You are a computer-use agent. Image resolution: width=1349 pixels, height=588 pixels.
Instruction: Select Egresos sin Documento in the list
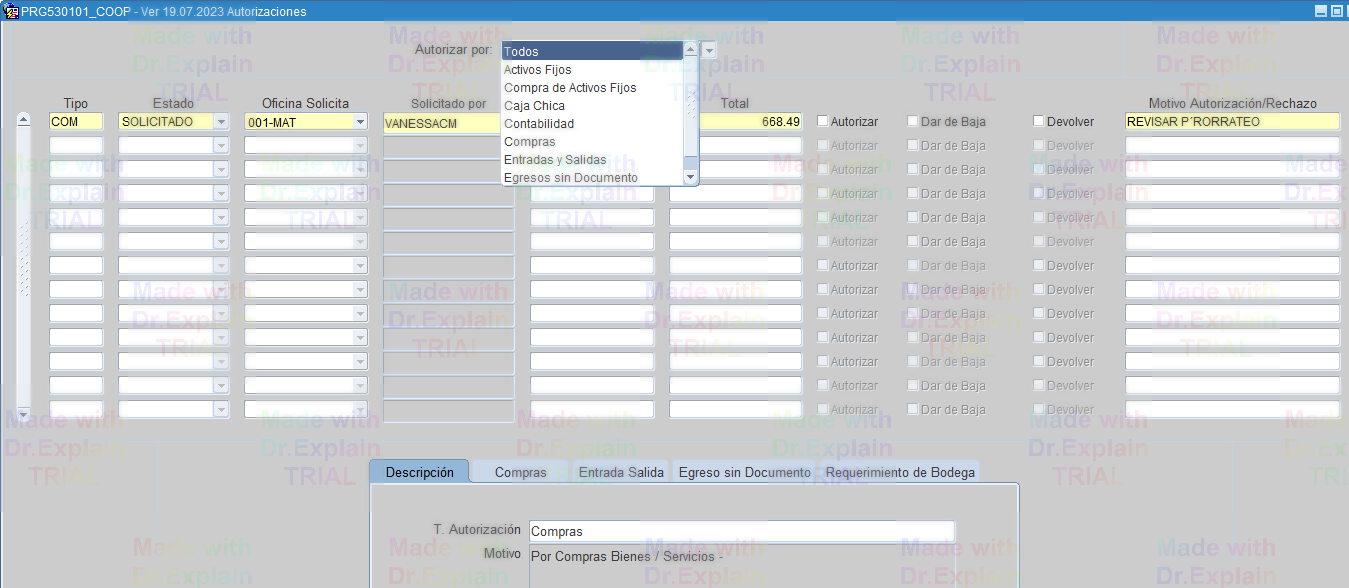(x=570, y=178)
